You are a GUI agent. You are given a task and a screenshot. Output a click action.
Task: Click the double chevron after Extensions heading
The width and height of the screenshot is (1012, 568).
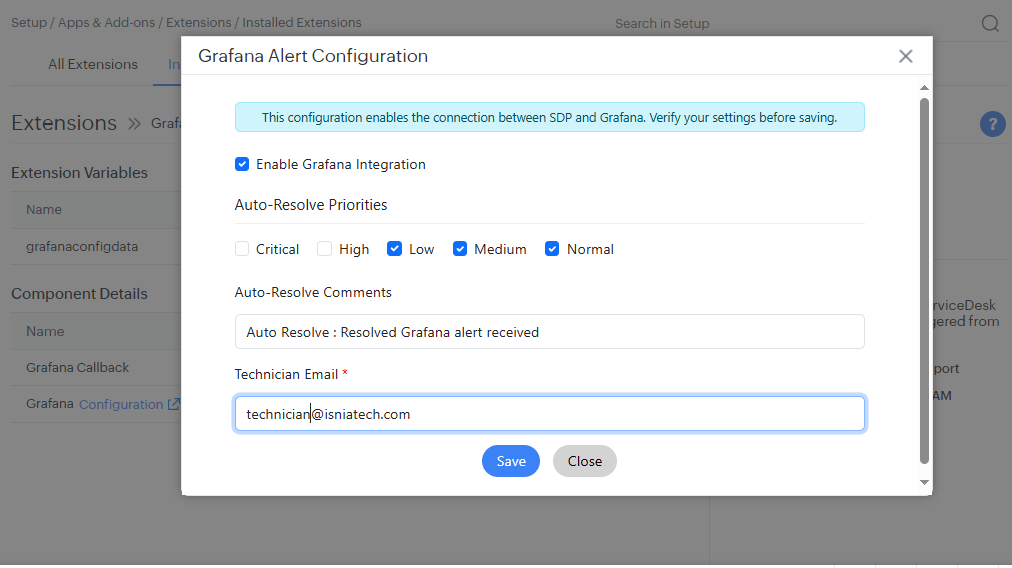point(134,124)
